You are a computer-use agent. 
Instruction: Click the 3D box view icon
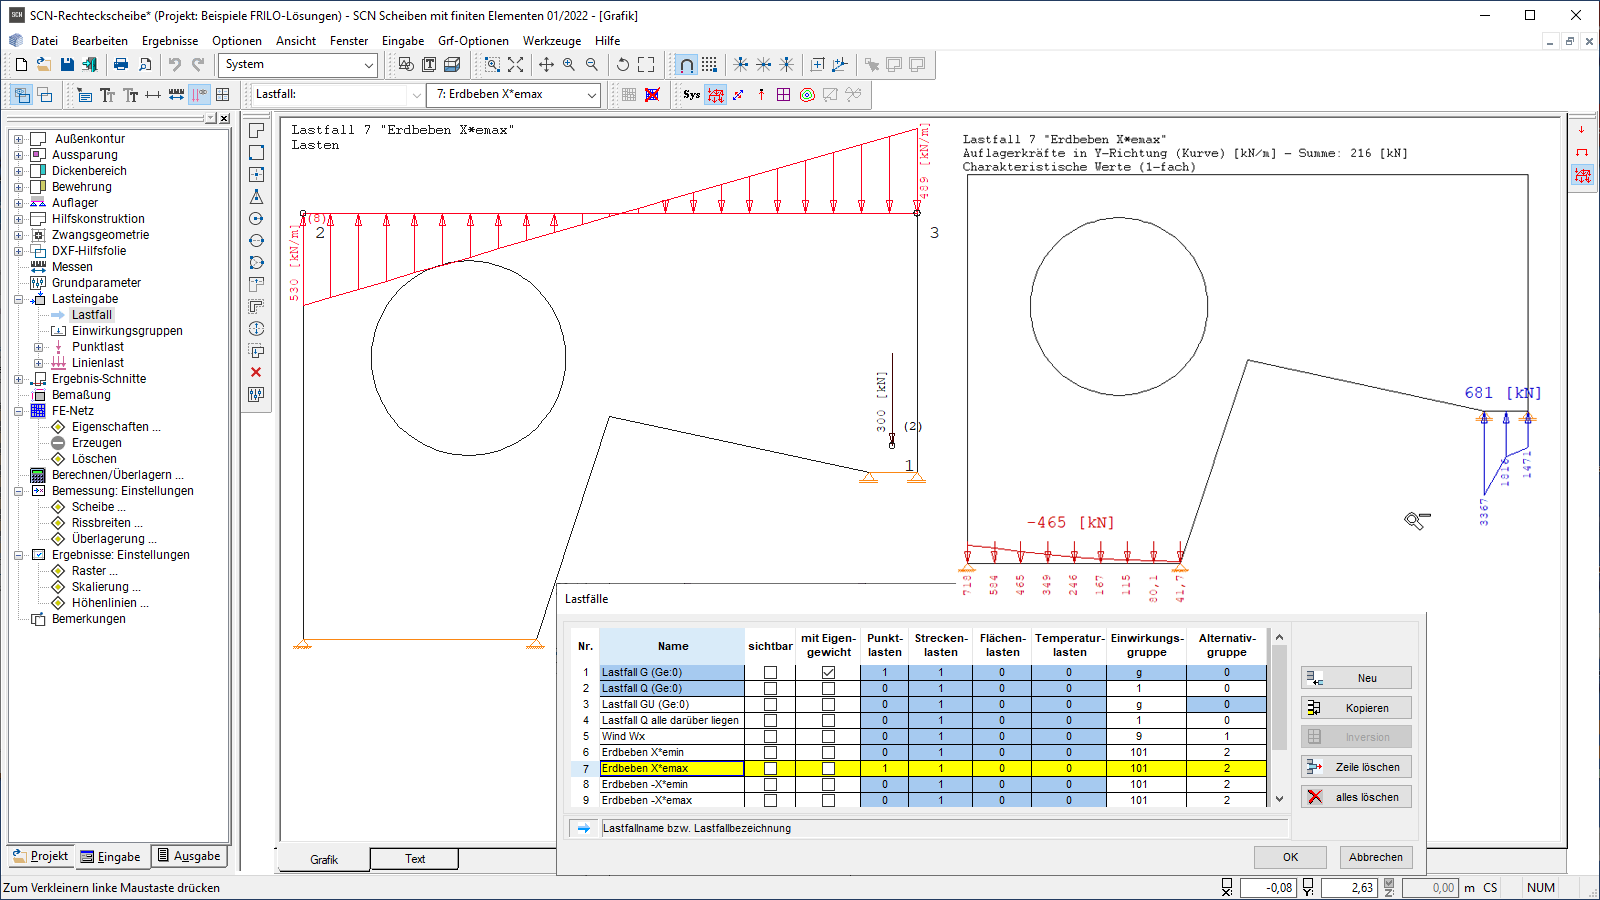(x=452, y=64)
